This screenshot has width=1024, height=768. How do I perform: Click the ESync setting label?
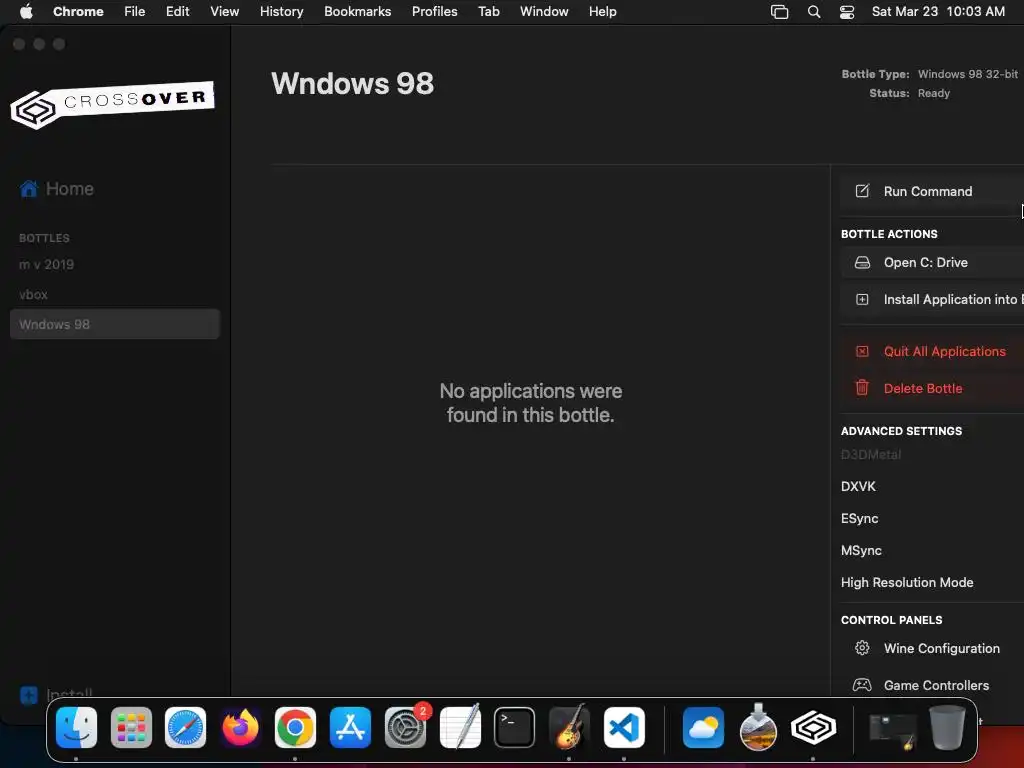(859, 519)
